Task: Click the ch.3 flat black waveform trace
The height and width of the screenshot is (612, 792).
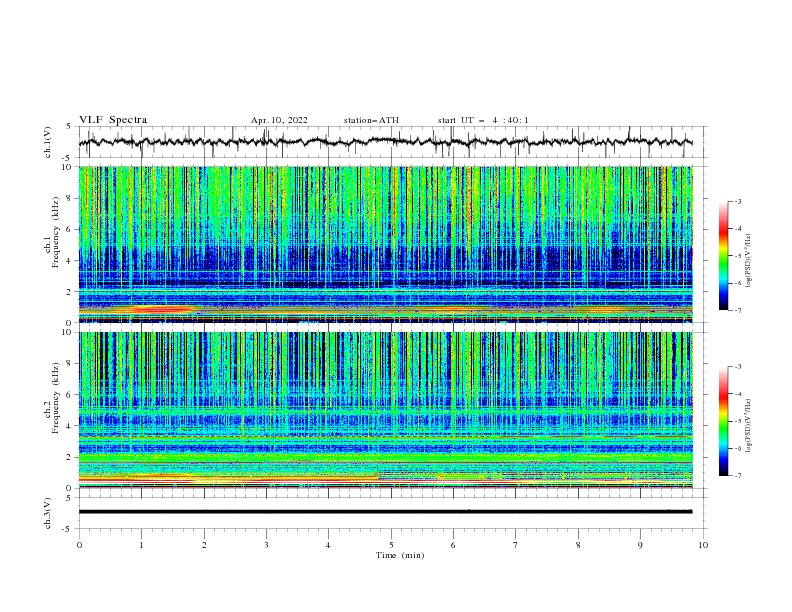Action: pyautogui.click(x=385, y=512)
